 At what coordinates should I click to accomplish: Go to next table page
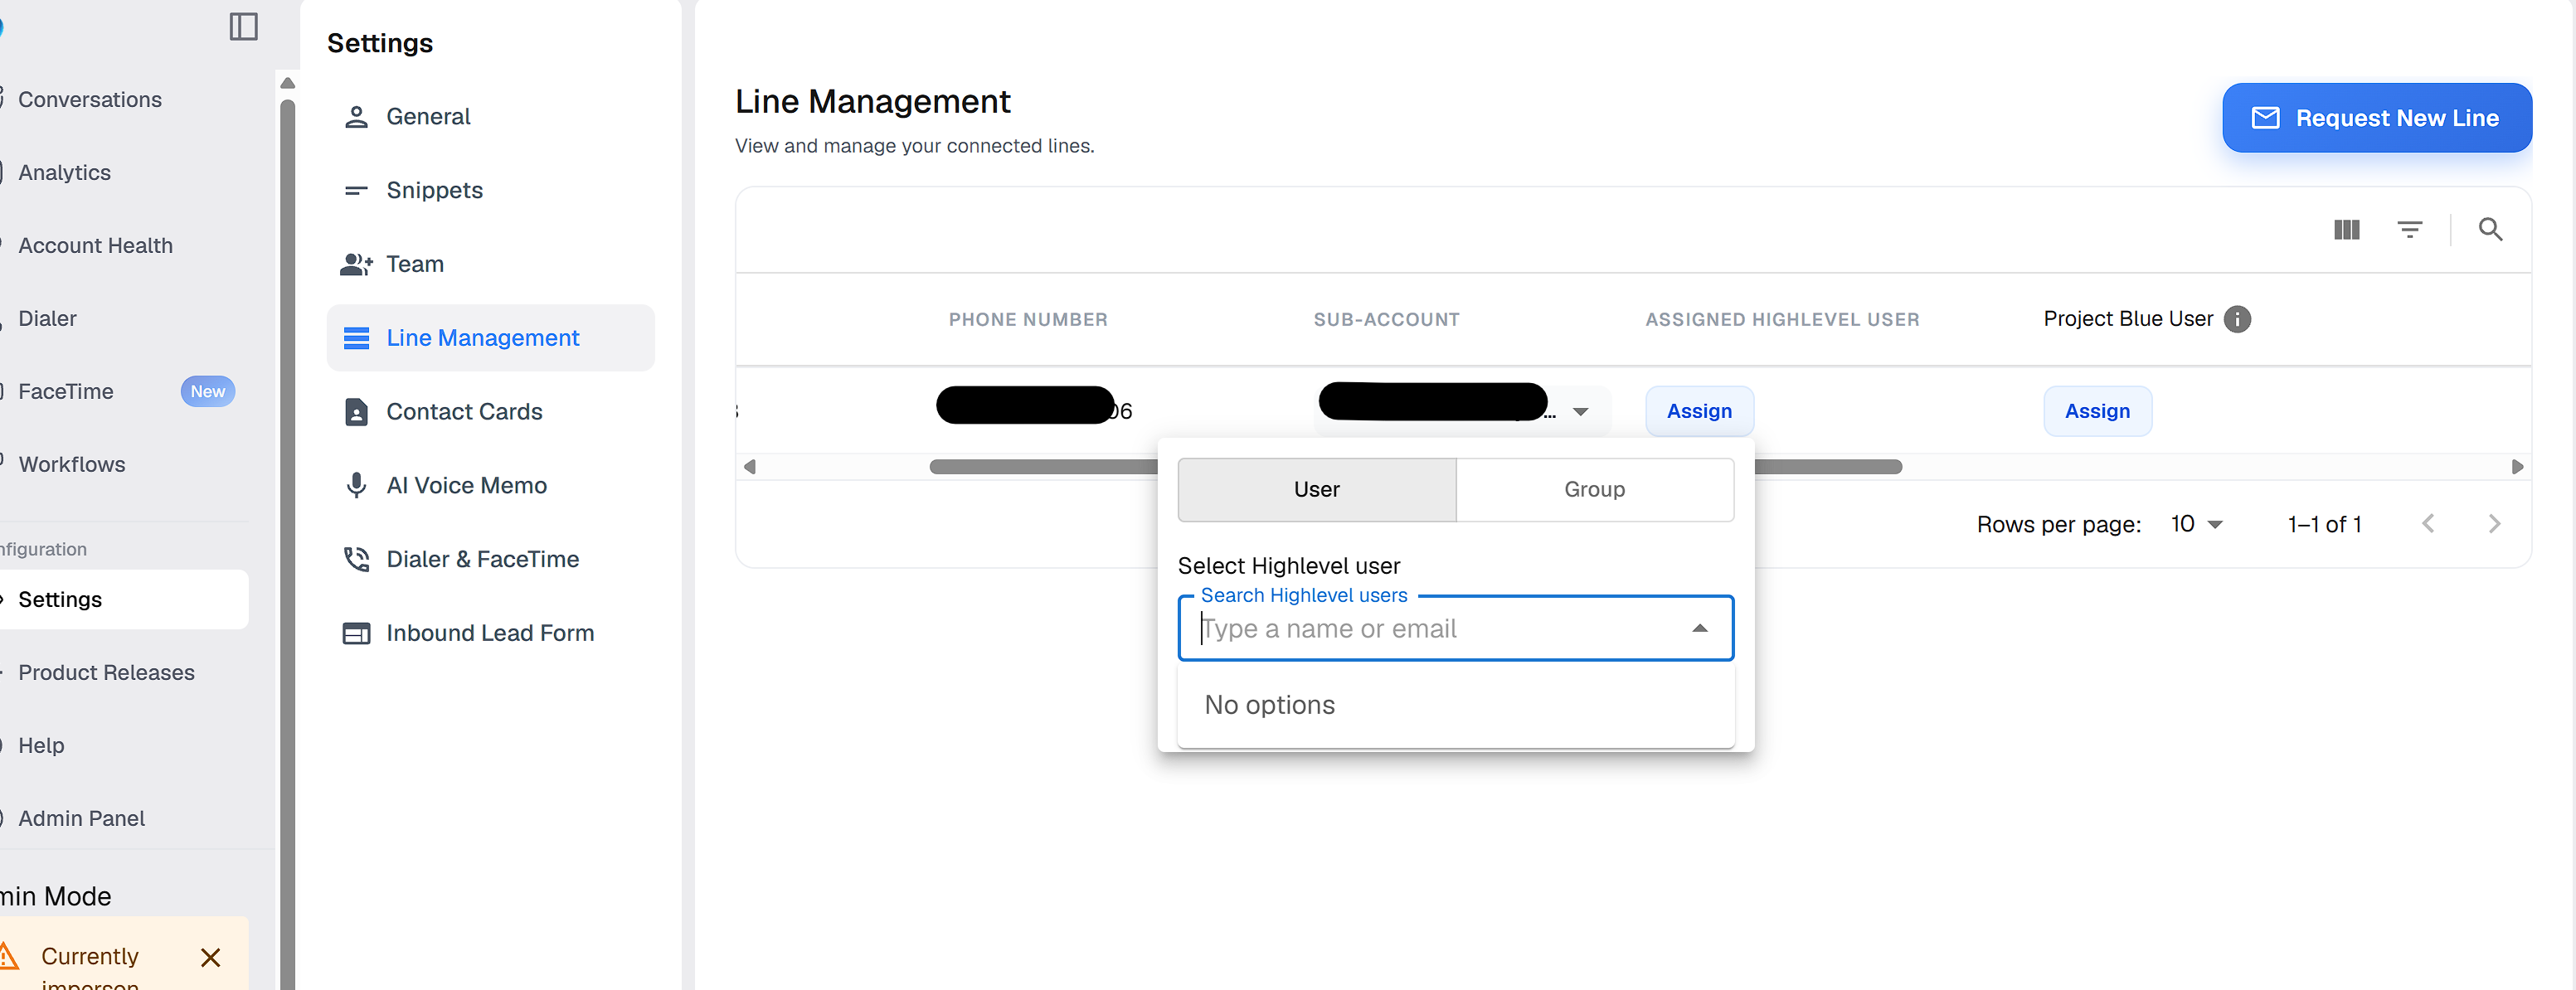click(2493, 524)
